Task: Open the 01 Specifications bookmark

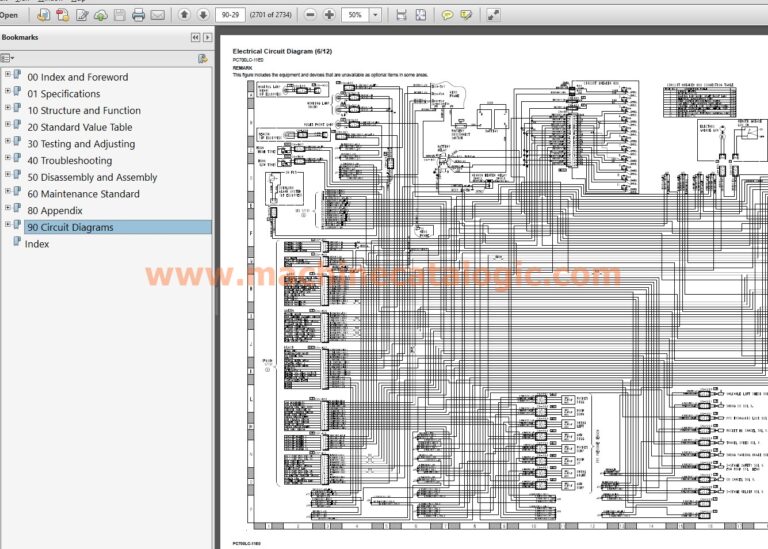Action: click(64, 94)
